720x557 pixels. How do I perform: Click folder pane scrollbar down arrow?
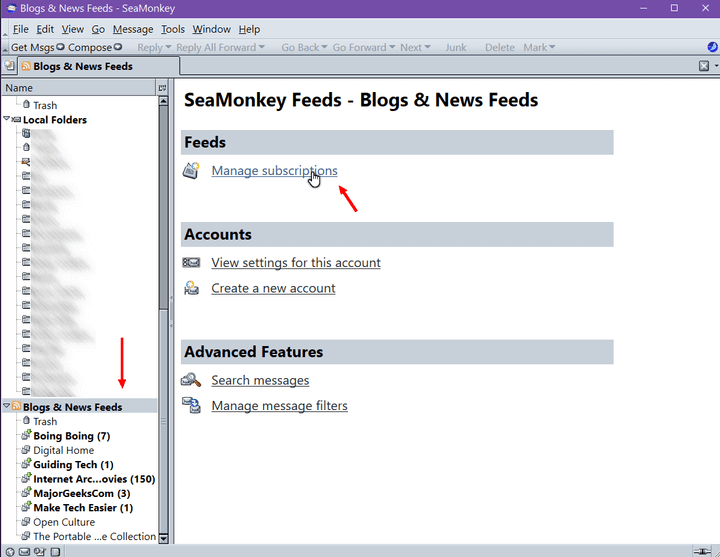pyautogui.click(x=163, y=538)
